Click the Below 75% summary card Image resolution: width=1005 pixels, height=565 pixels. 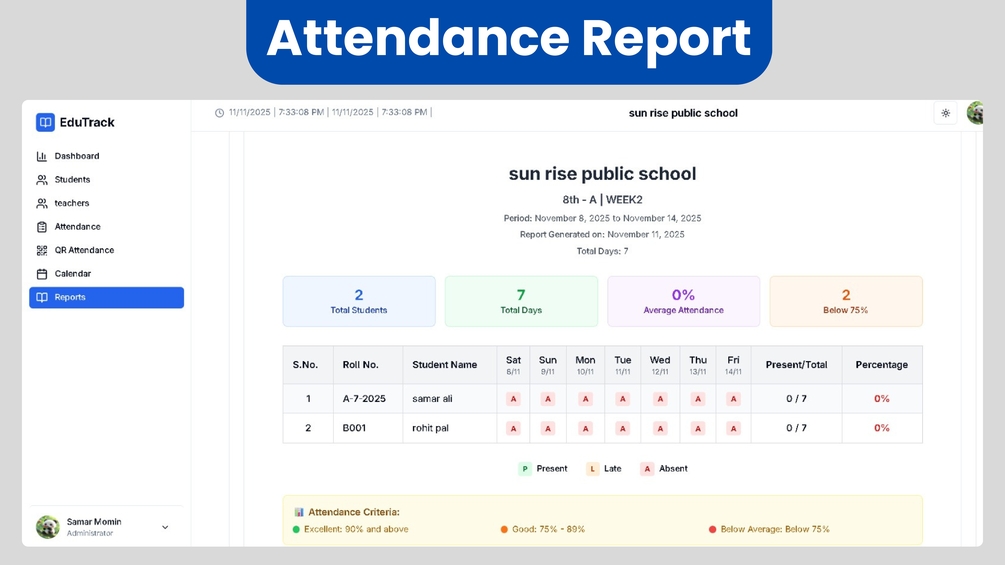click(845, 302)
